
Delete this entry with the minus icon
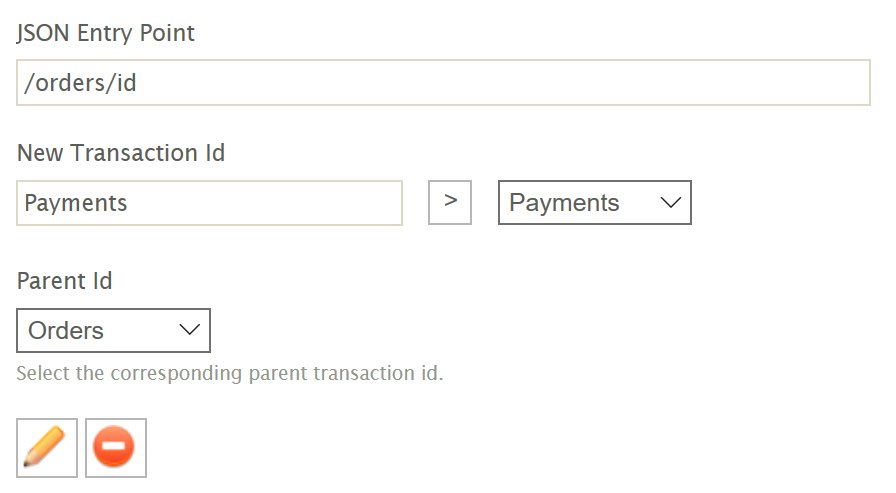[116, 448]
